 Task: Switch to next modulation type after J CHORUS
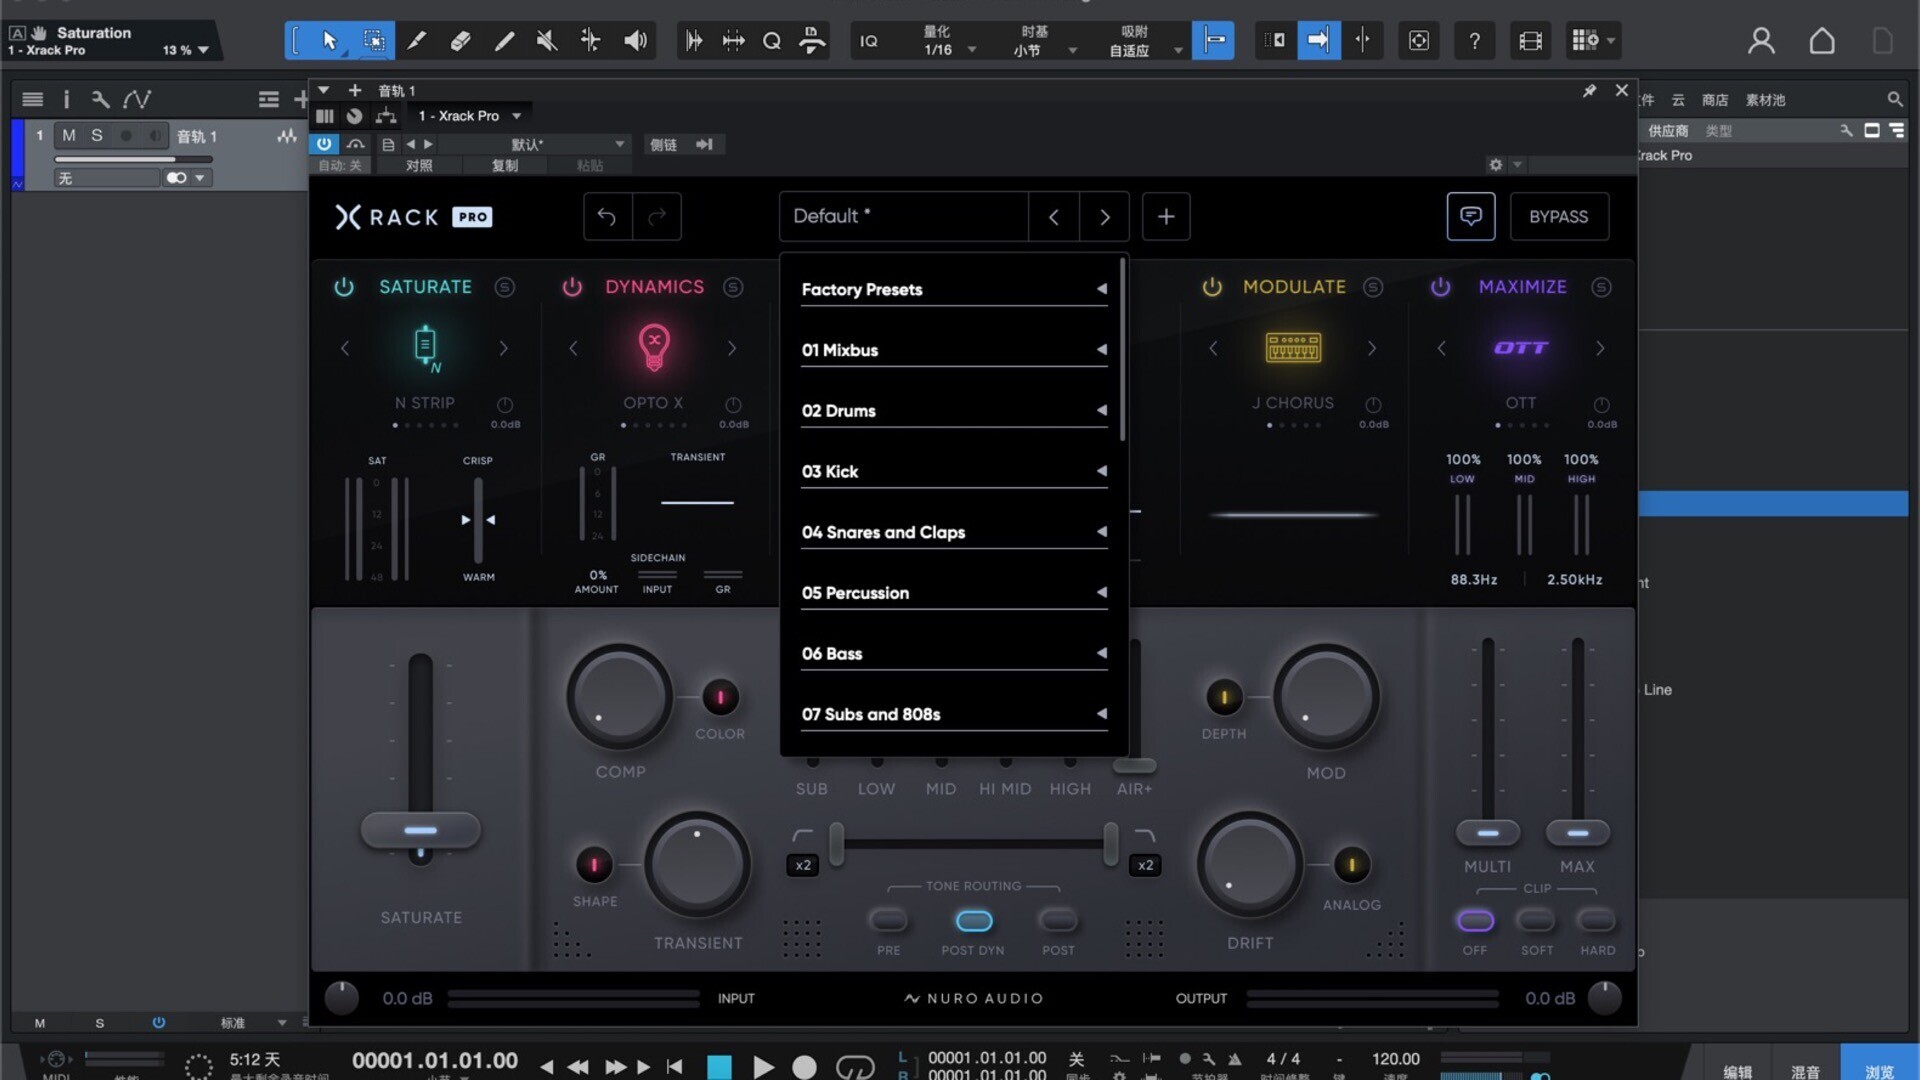(x=1372, y=348)
